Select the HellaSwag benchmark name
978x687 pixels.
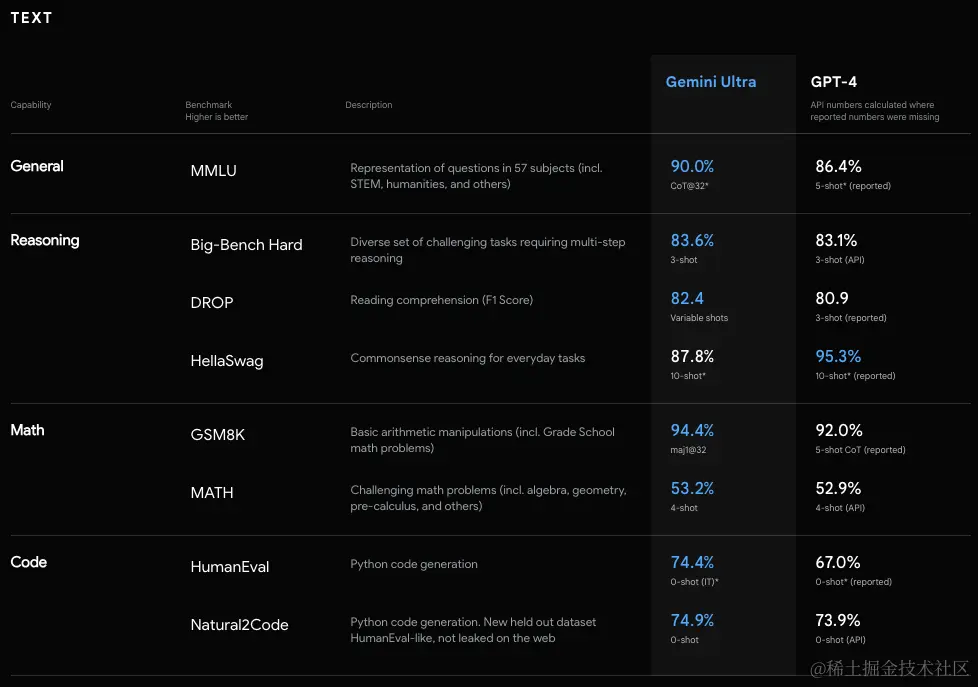click(x=227, y=361)
